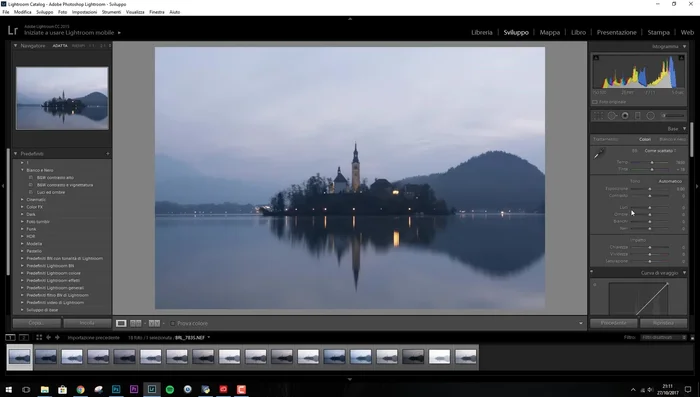Open grid view from filmstrip bar
The width and height of the screenshot is (700, 397).
point(39,338)
